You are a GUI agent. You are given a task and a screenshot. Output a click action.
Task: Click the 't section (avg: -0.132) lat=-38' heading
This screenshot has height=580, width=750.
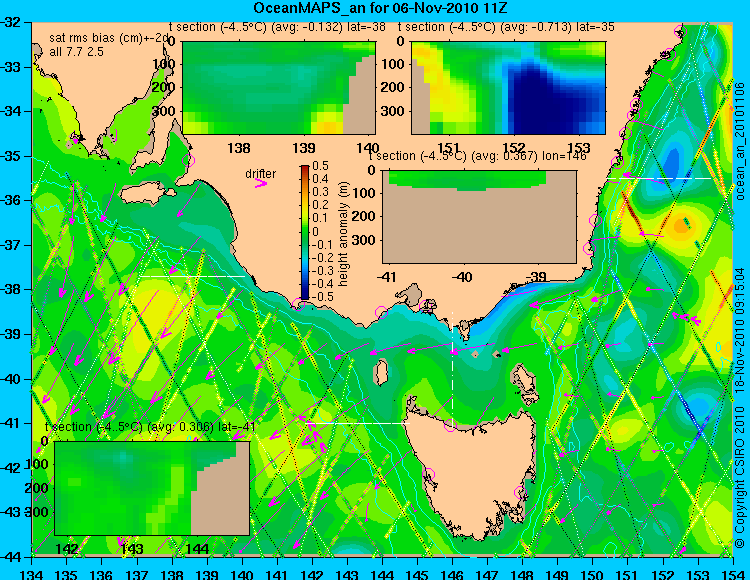click(277, 27)
